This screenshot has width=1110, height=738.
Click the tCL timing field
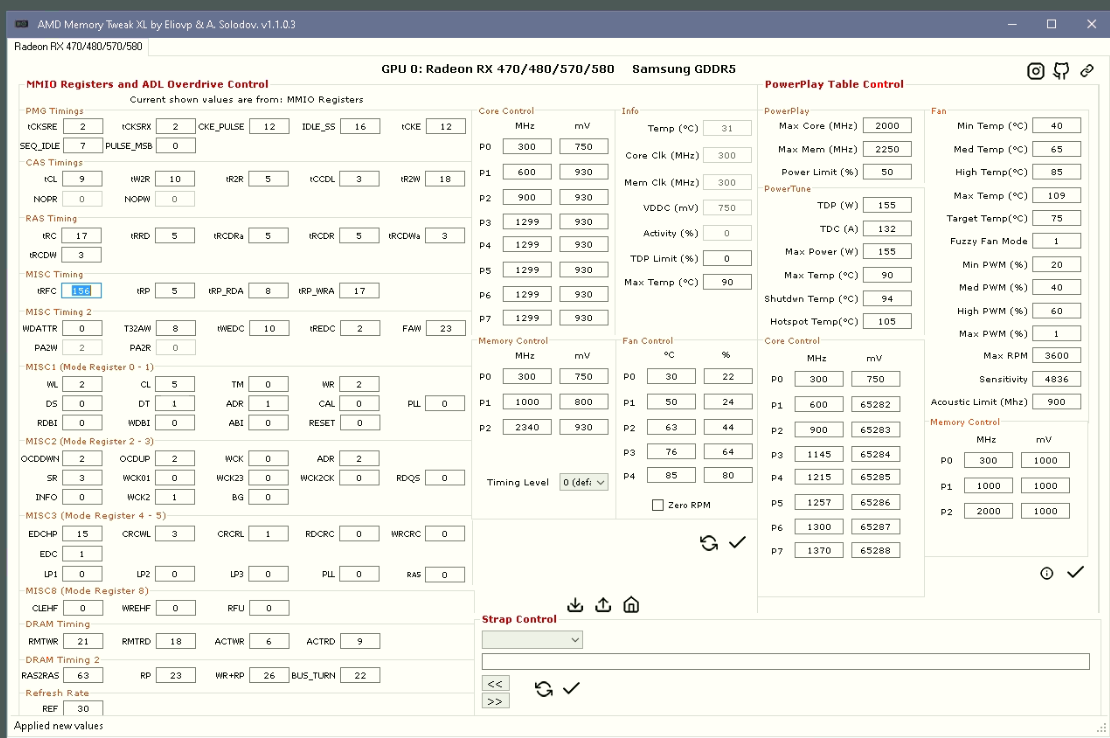point(82,179)
